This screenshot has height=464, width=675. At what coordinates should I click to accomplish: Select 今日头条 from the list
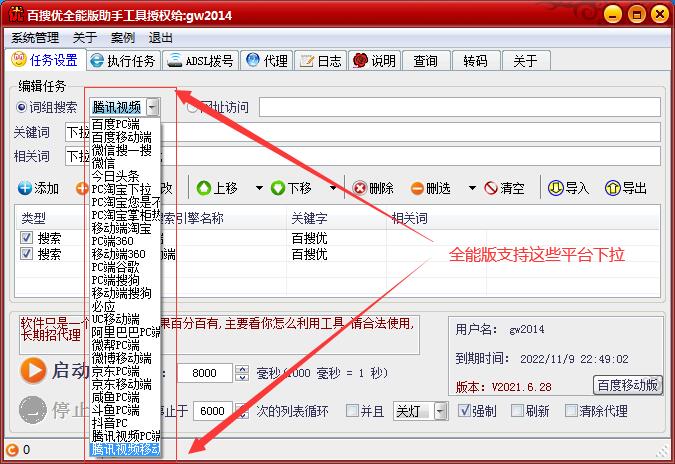(x=125, y=176)
